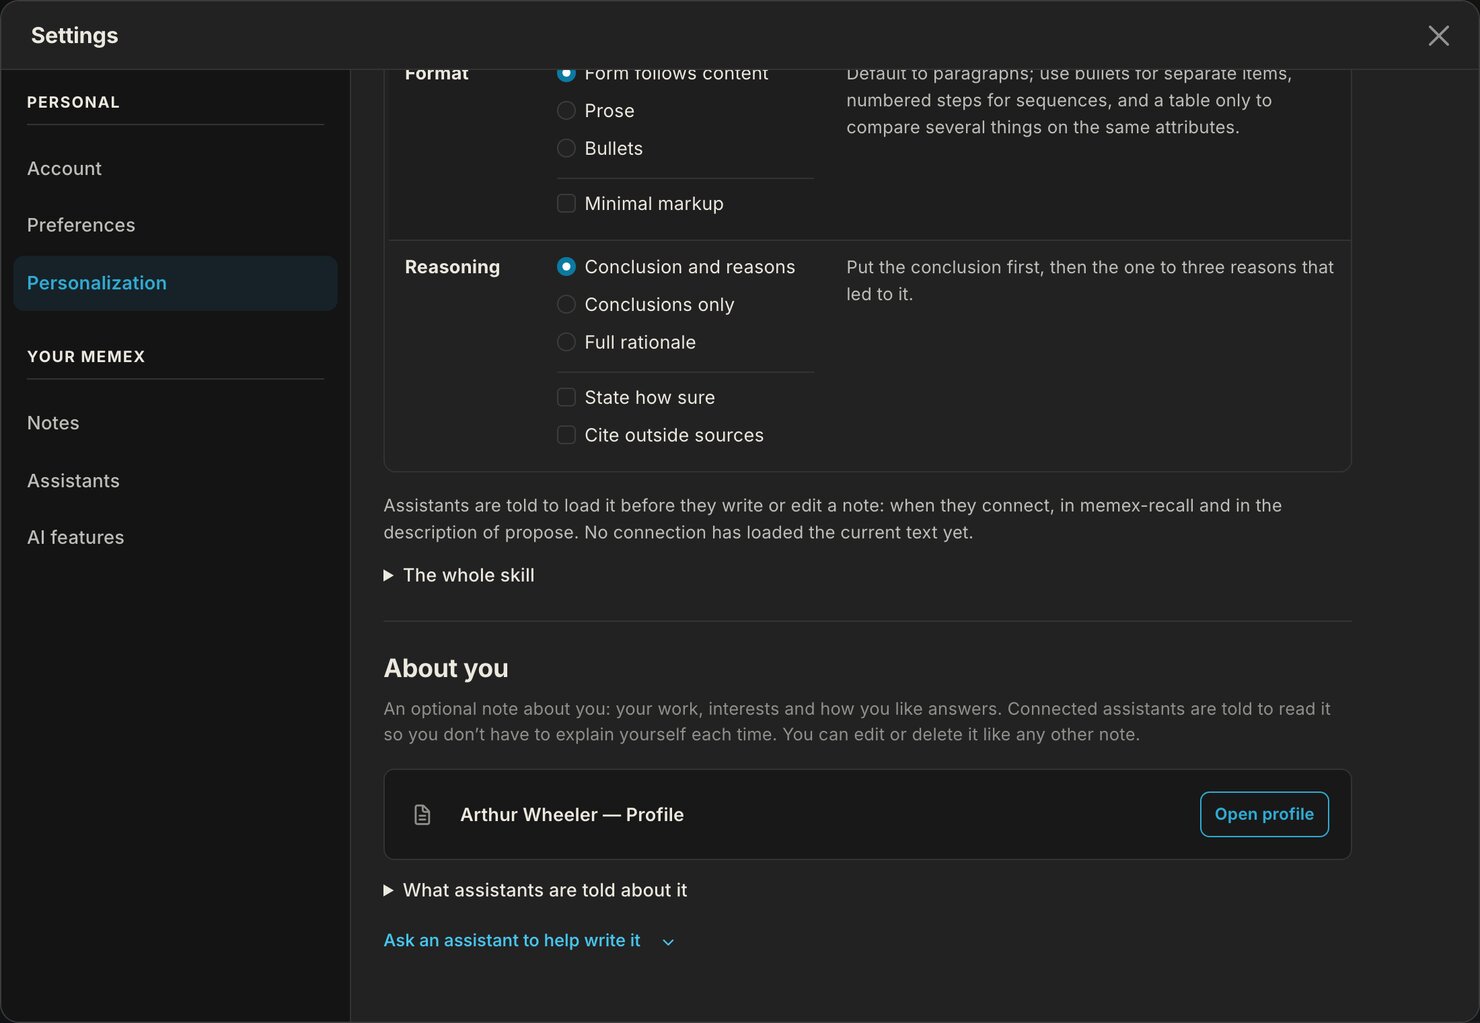Select Conclusion and reasons radio button
This screenshot has height=1023, width=1480.
coord(566,267)
